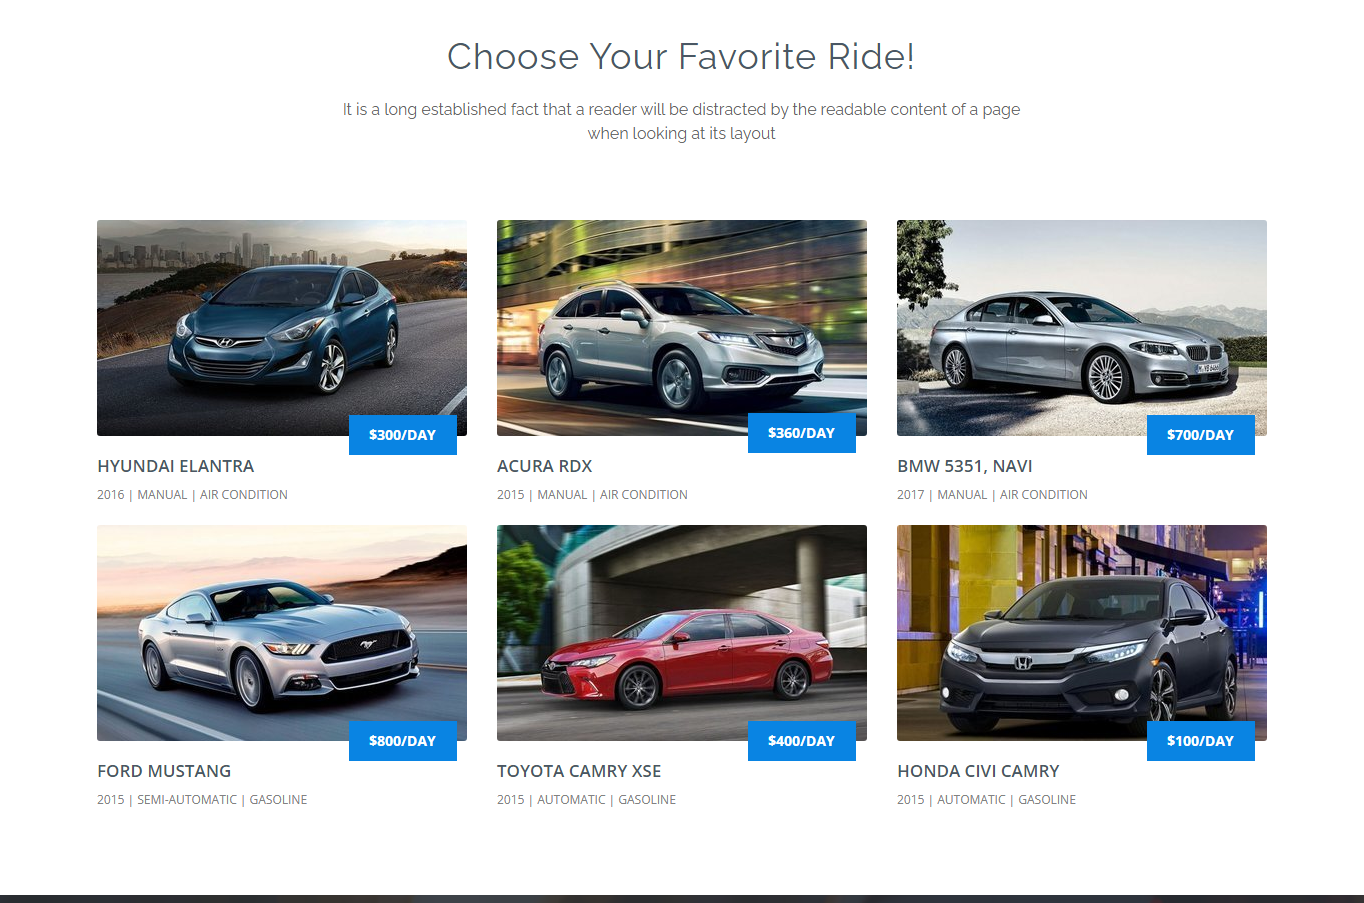Go to the FORD MUSTANG listing title
The height and width of the screenshot is (903, 1364).
pyautogui.click(x=164, y=771)
